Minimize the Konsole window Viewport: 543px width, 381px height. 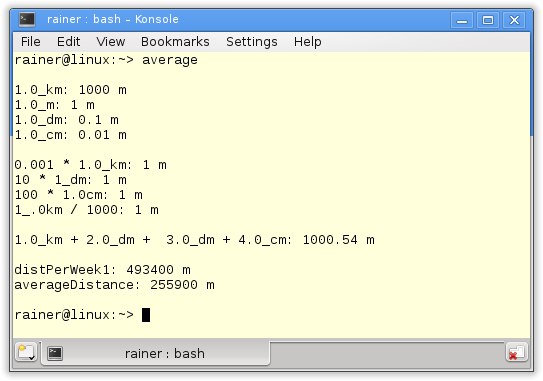(x=462, y=20)
